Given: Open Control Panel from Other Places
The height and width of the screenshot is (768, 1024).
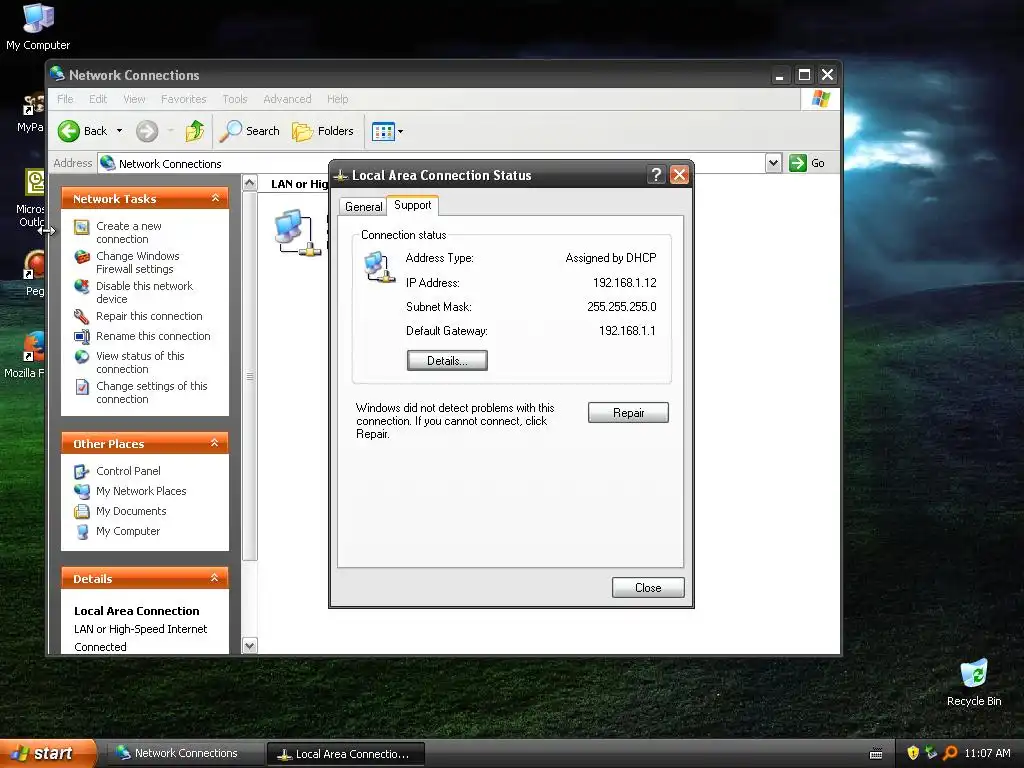Looking at the screenshot, I should pos(128,471).
